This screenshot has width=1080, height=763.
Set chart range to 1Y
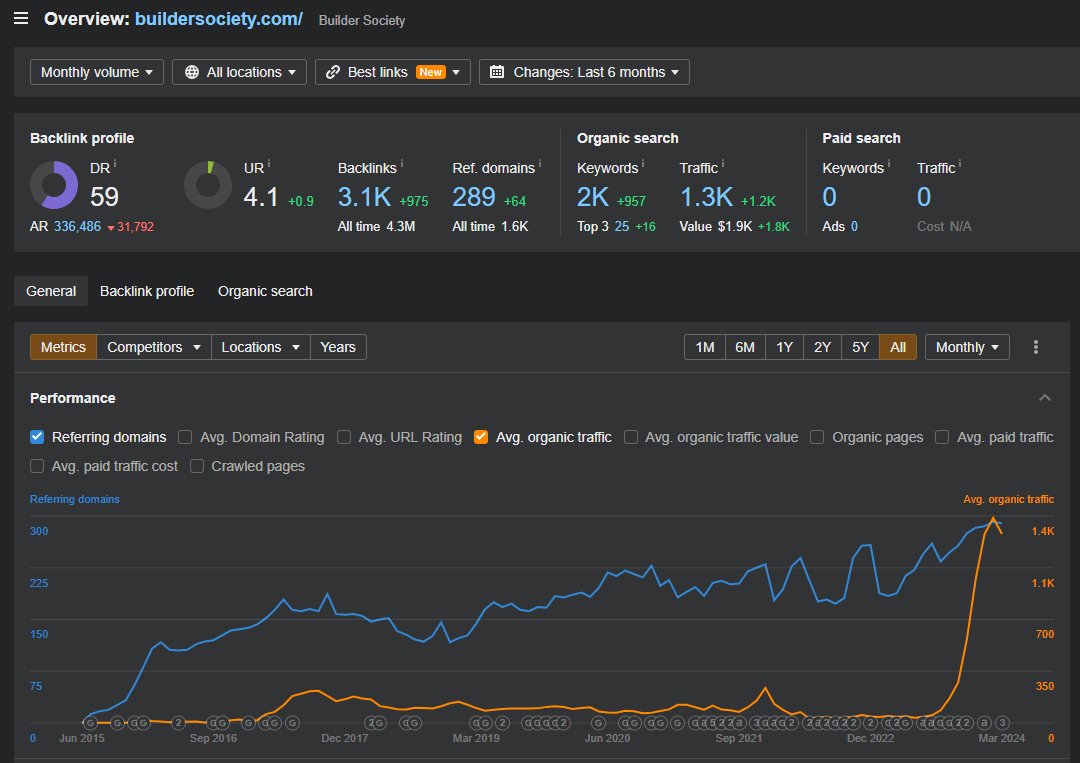(x=784, y=347)
